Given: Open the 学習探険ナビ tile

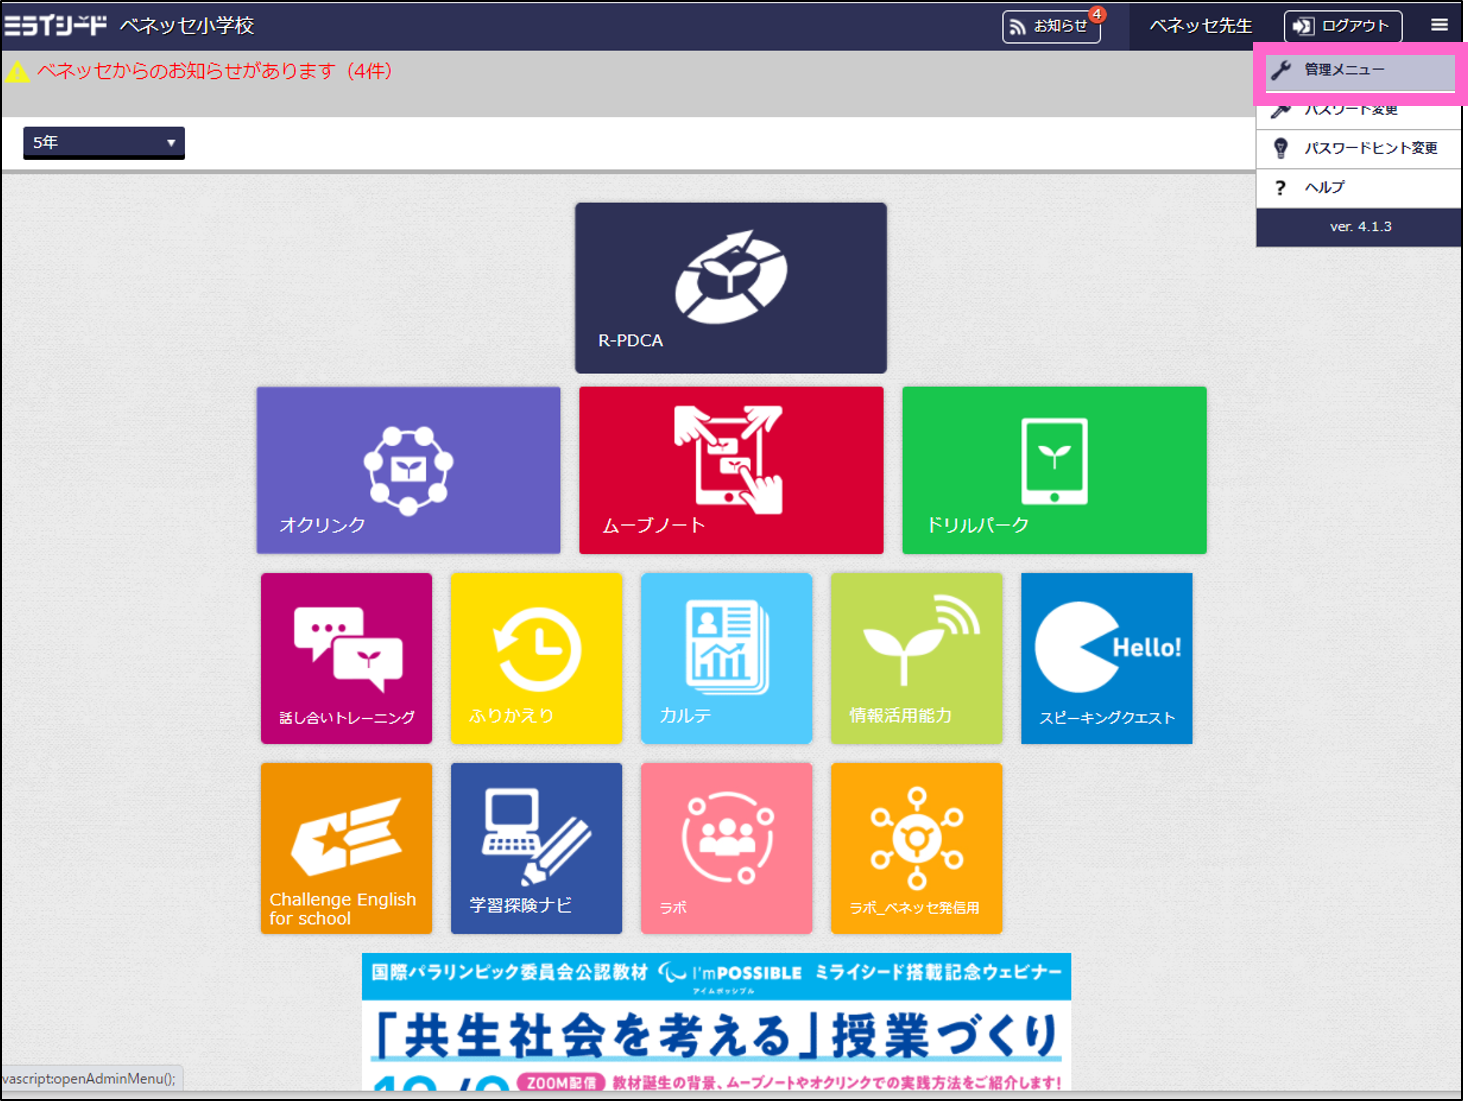Looking at the screenshot, I should (536, 848).
